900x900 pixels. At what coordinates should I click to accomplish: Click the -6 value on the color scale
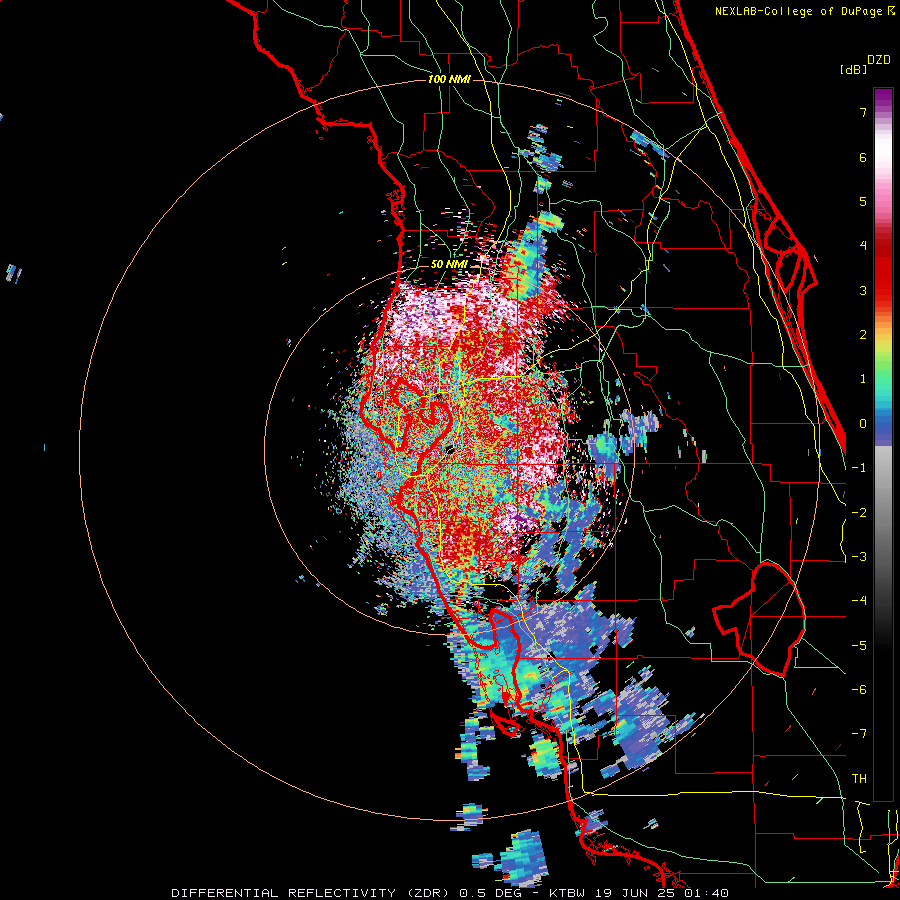859,690
